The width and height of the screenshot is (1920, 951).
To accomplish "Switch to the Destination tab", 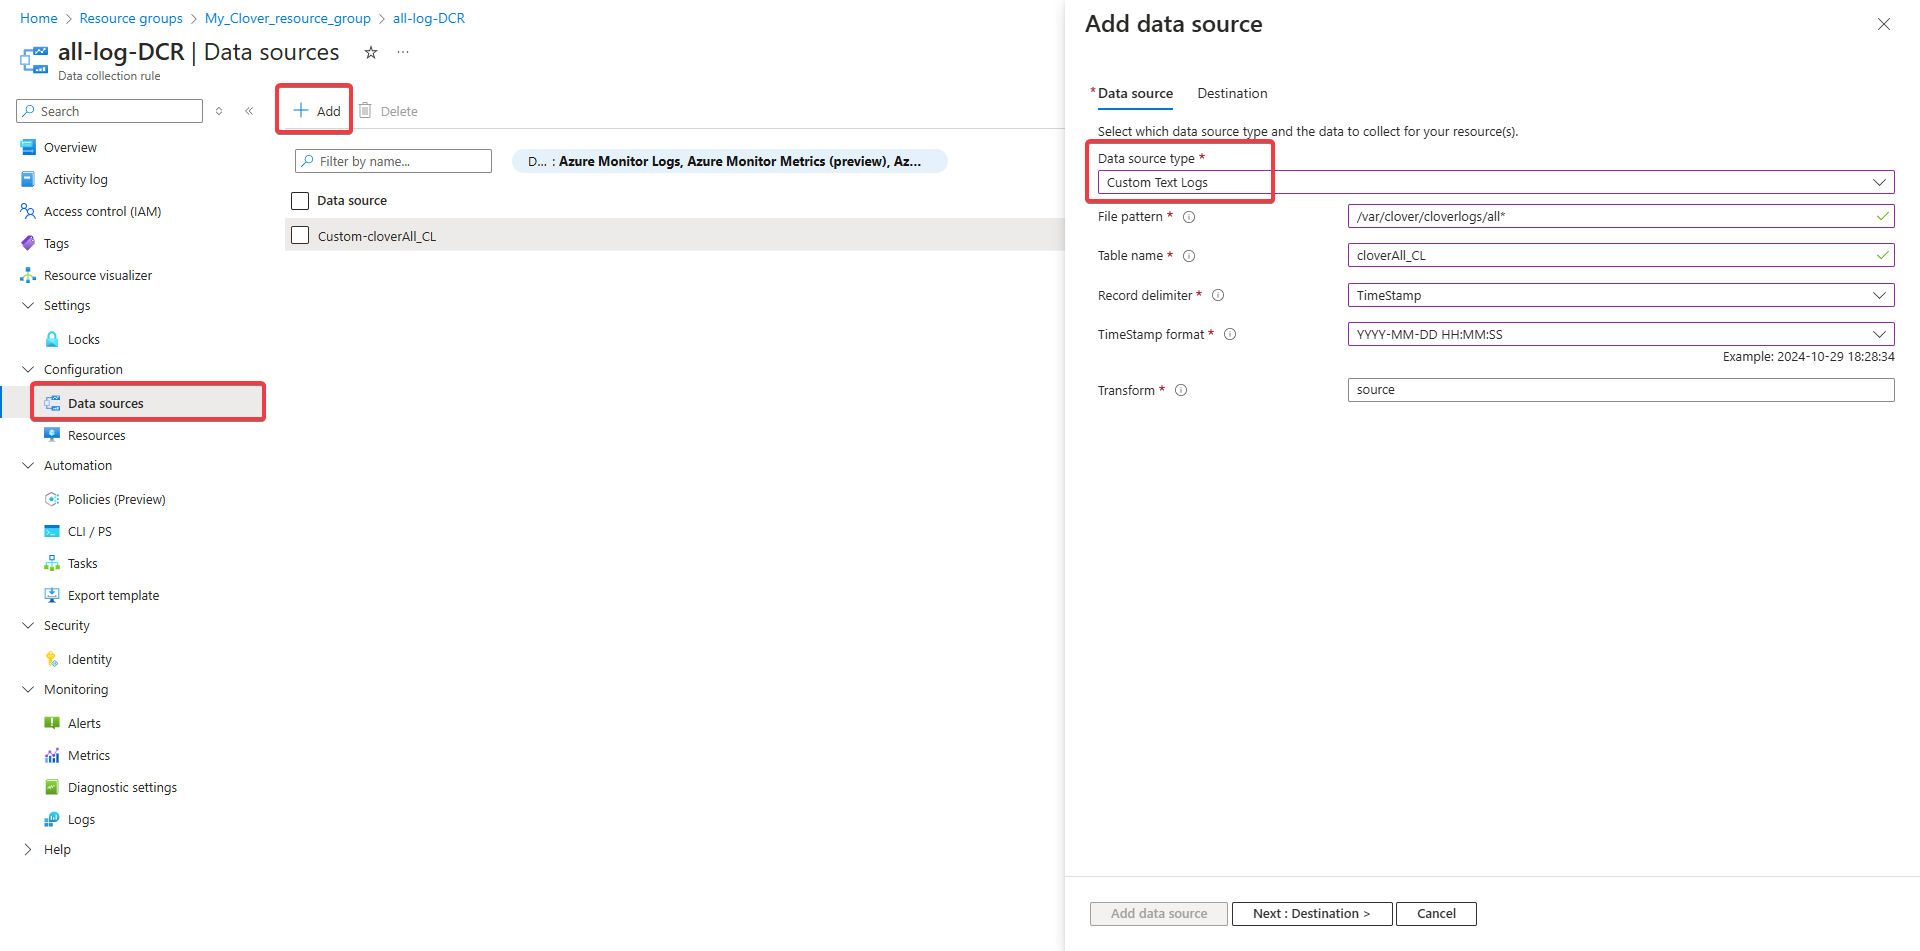I will point(1232,93).
